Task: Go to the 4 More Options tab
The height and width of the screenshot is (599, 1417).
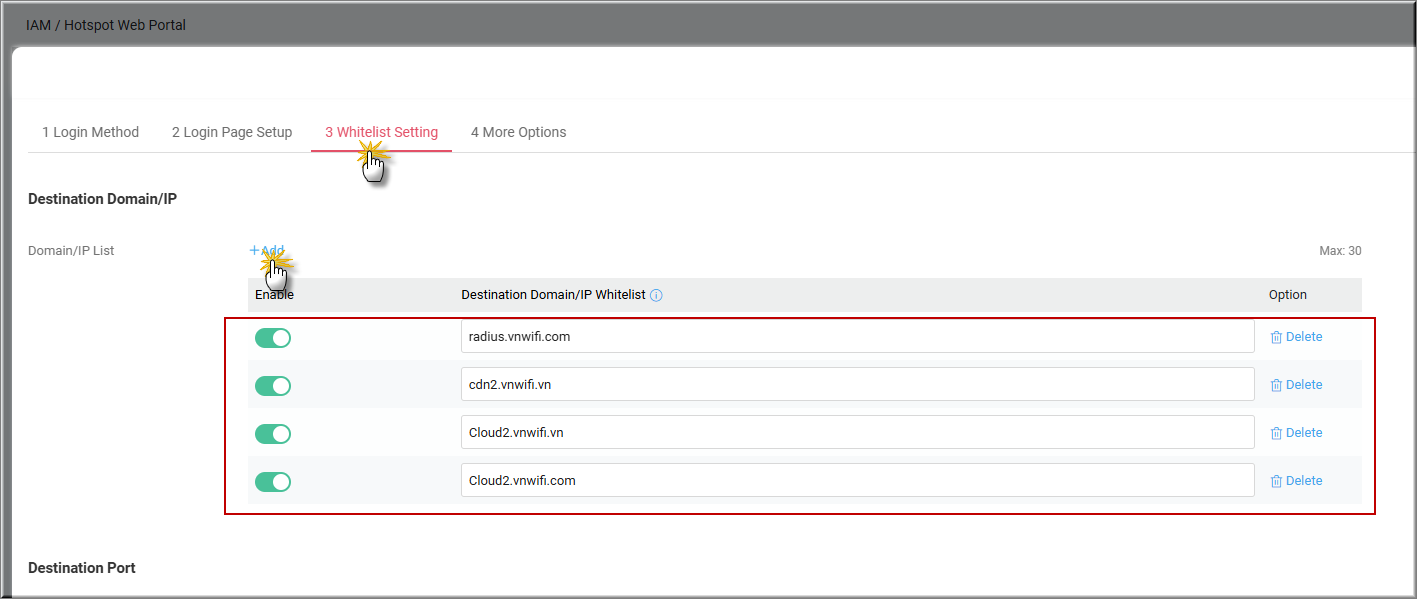Action: click(x=518, y=132)
